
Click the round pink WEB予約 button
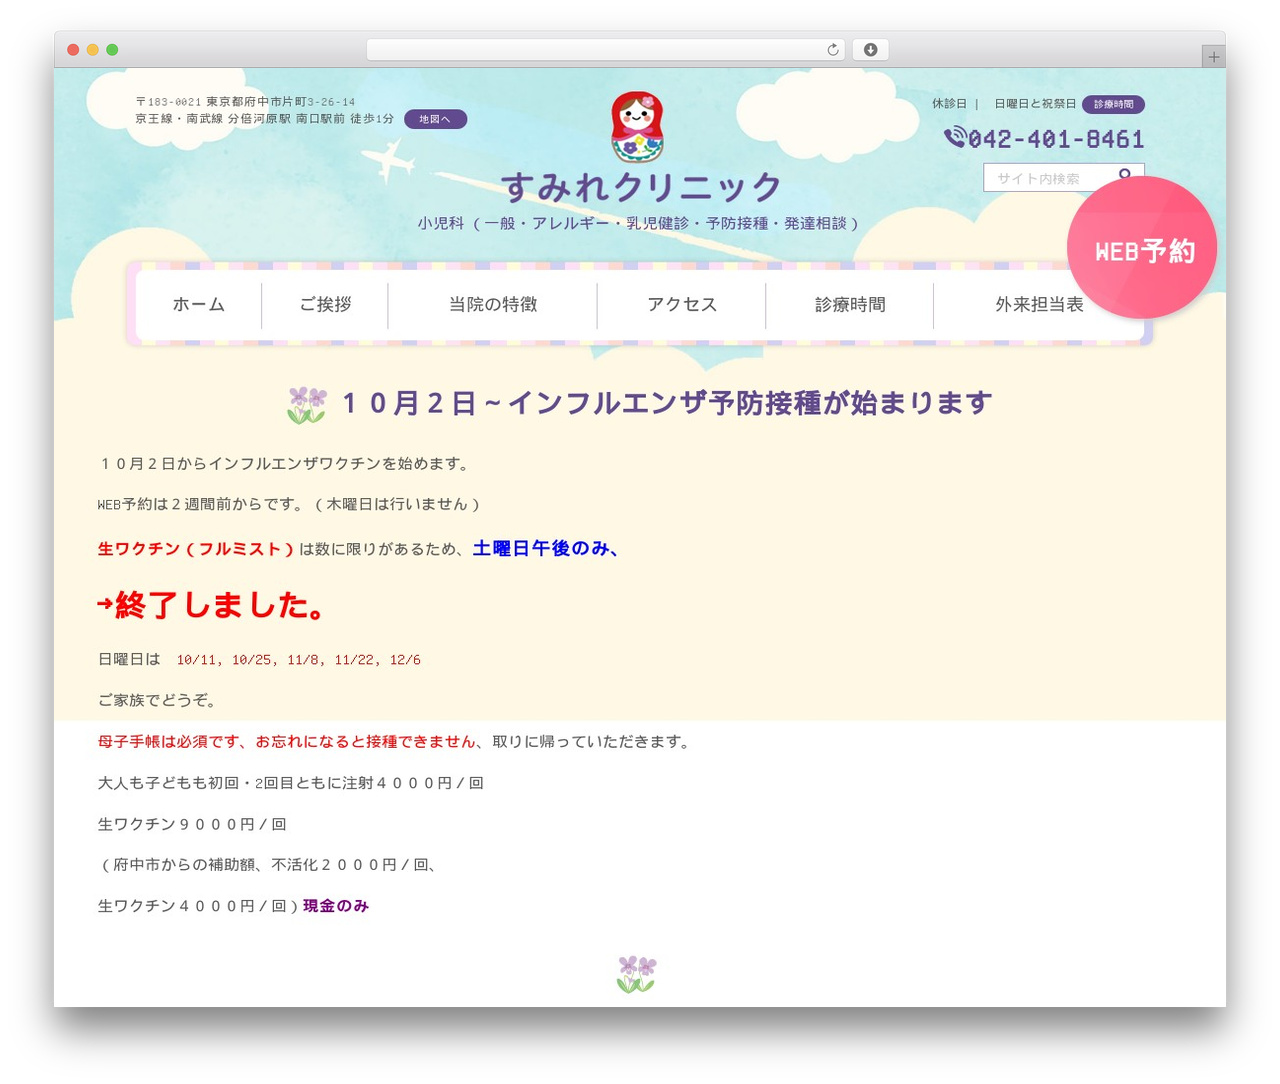click(1142, 248)
